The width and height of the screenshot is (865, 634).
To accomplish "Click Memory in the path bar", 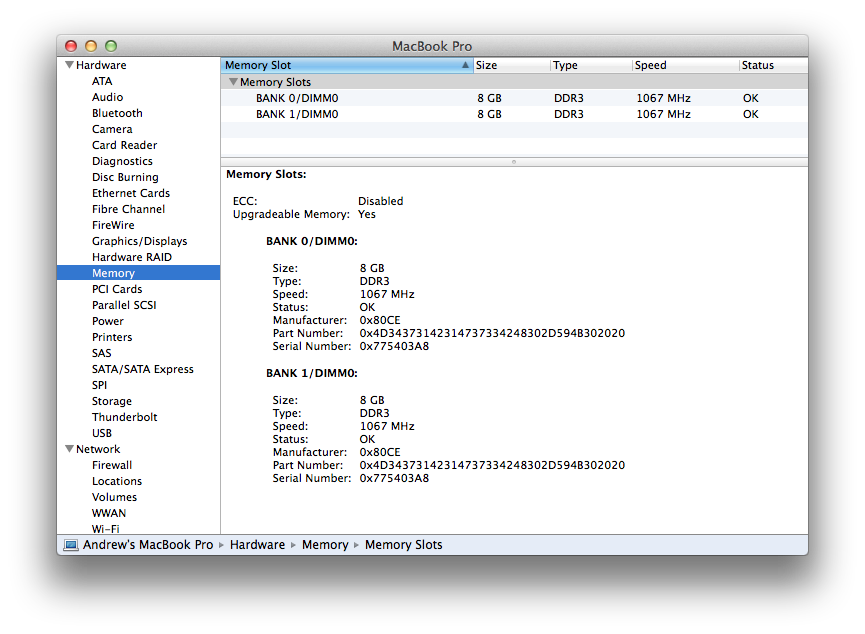I will pyautogui.click(x=325, y=545).
